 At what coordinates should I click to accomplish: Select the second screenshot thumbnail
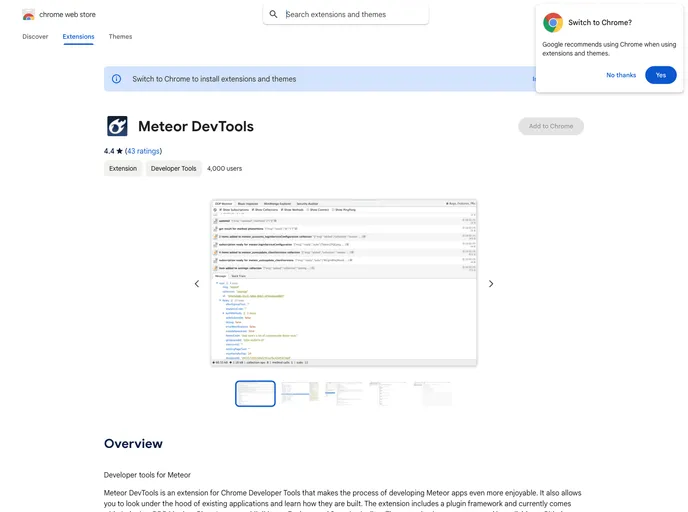pyautogui.click(x=300, y=394)
